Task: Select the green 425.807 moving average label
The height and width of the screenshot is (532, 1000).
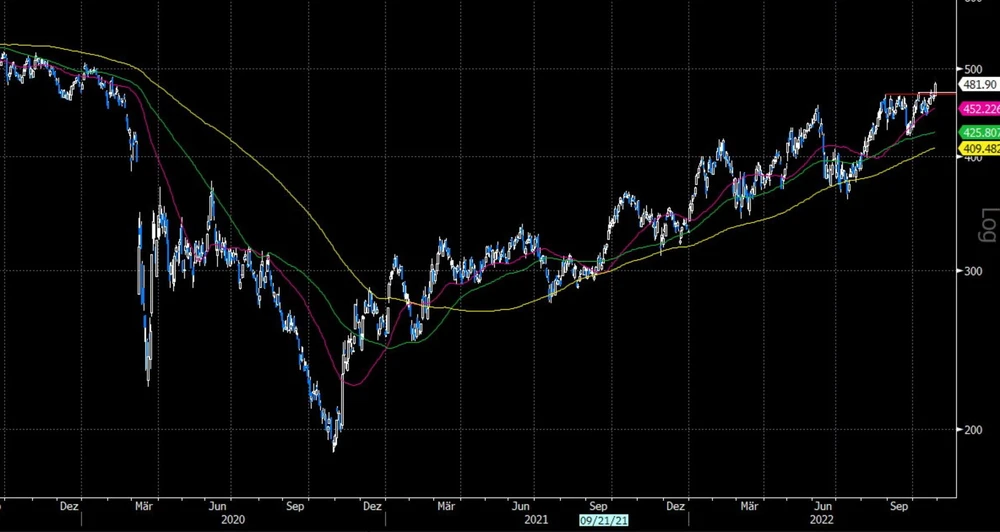Action: point(979,132)
